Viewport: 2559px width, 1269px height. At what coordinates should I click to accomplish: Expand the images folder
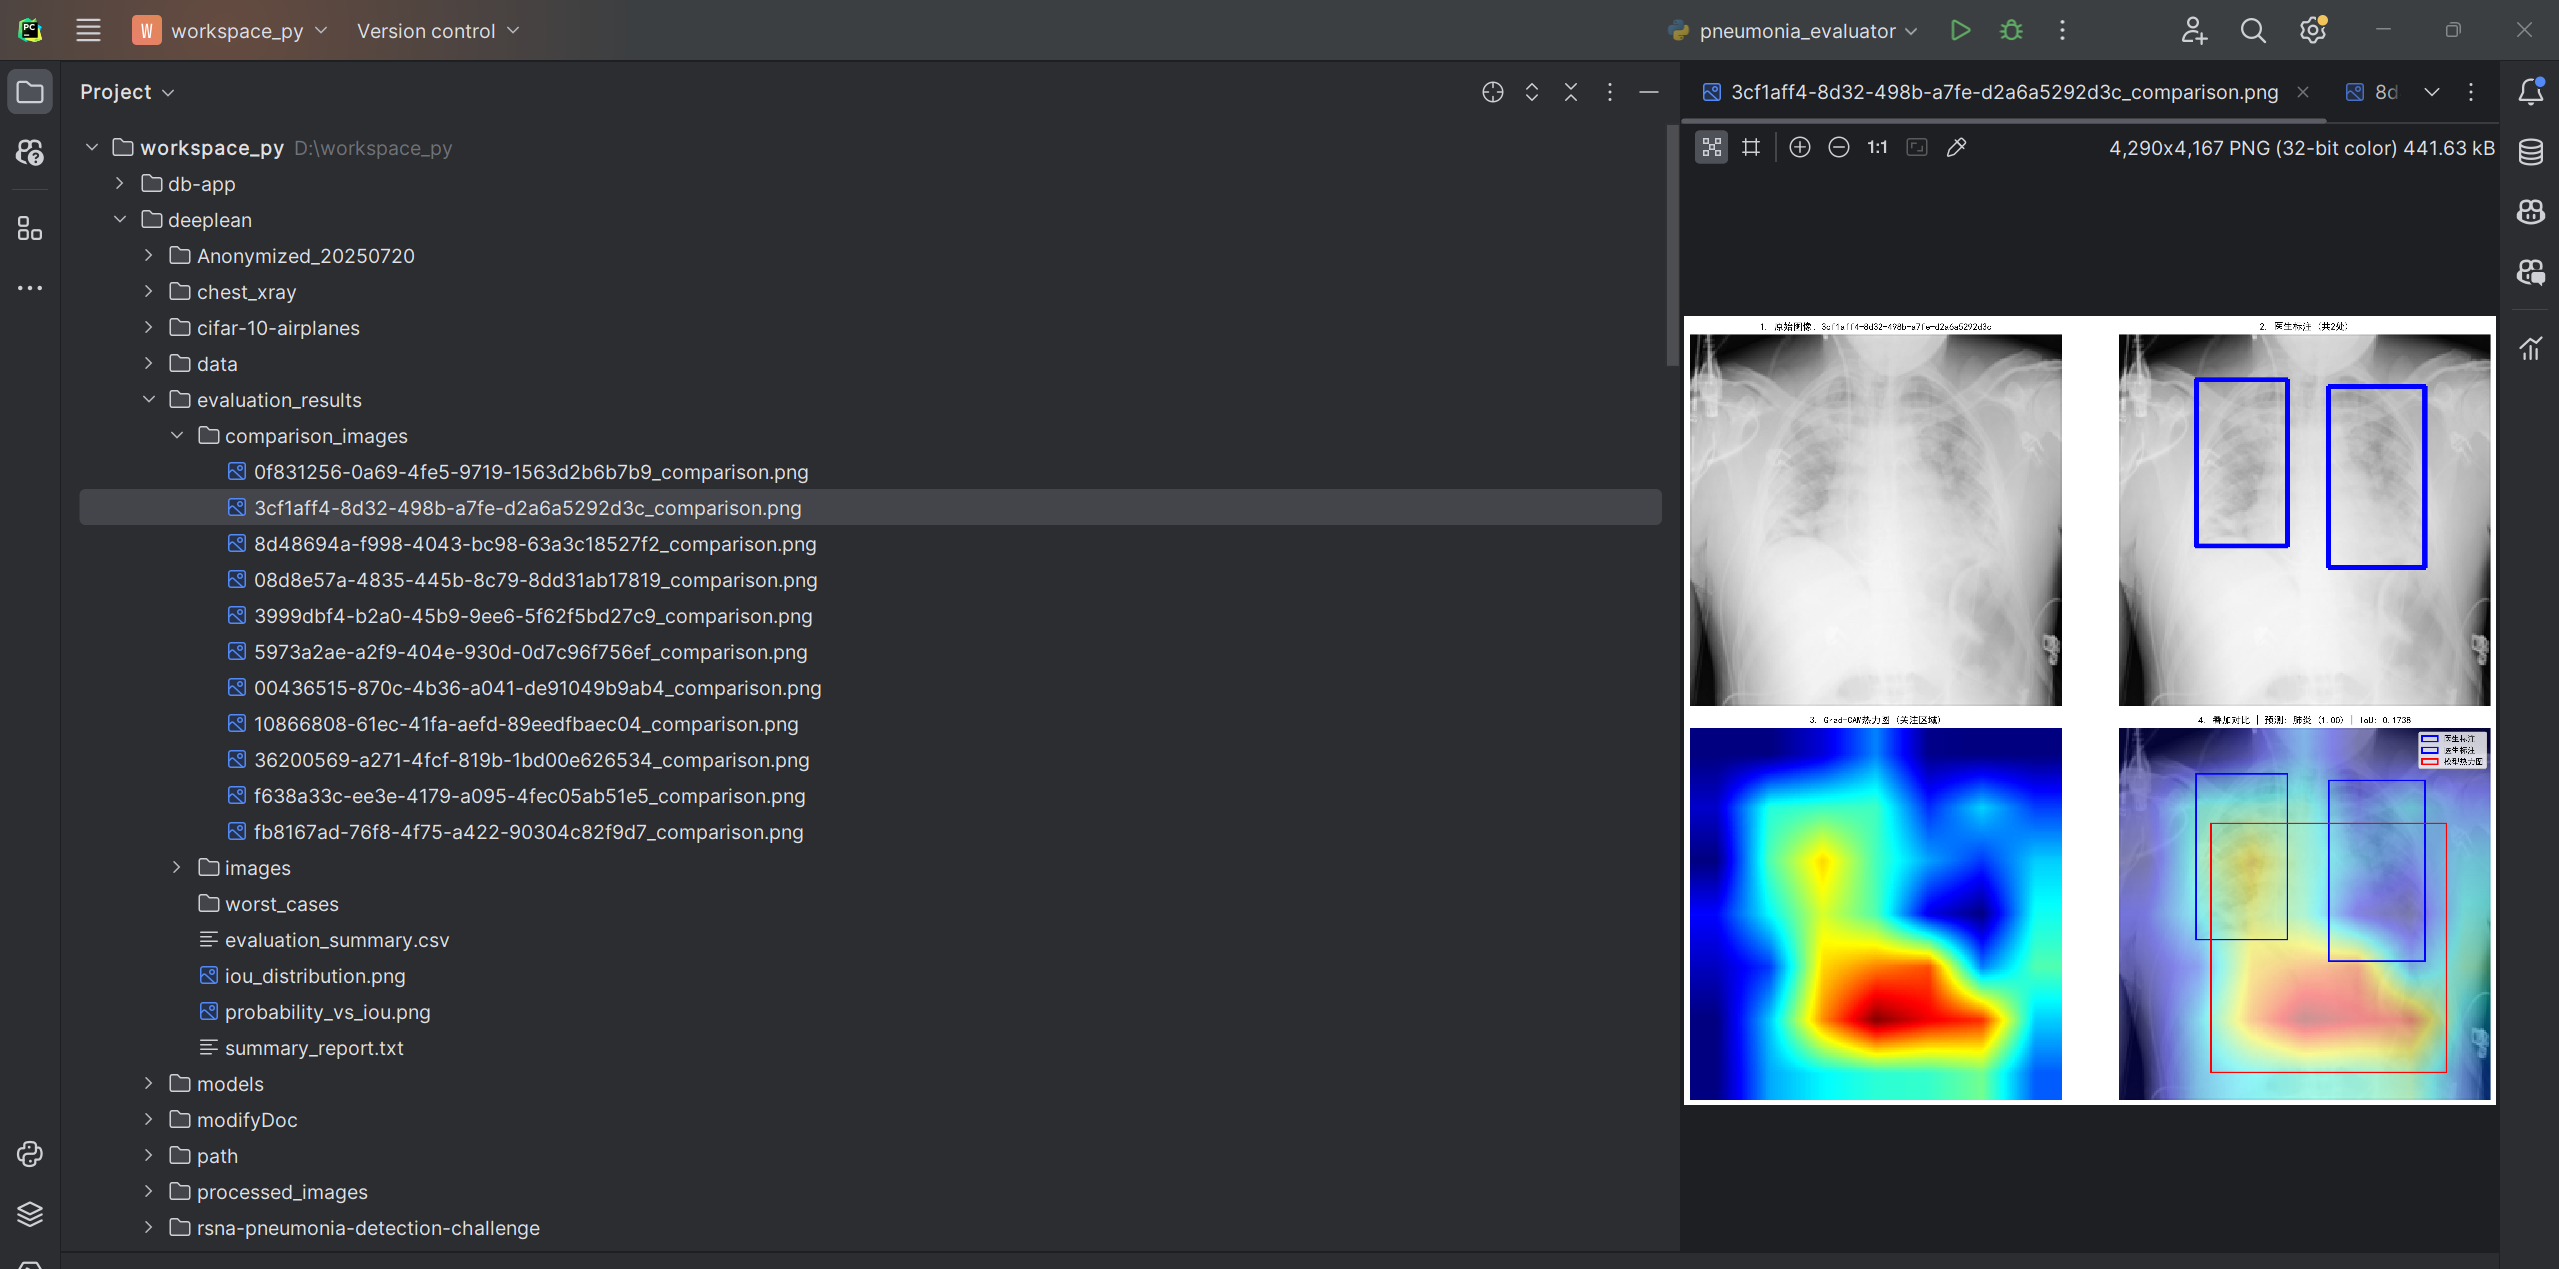pos(177,868)
